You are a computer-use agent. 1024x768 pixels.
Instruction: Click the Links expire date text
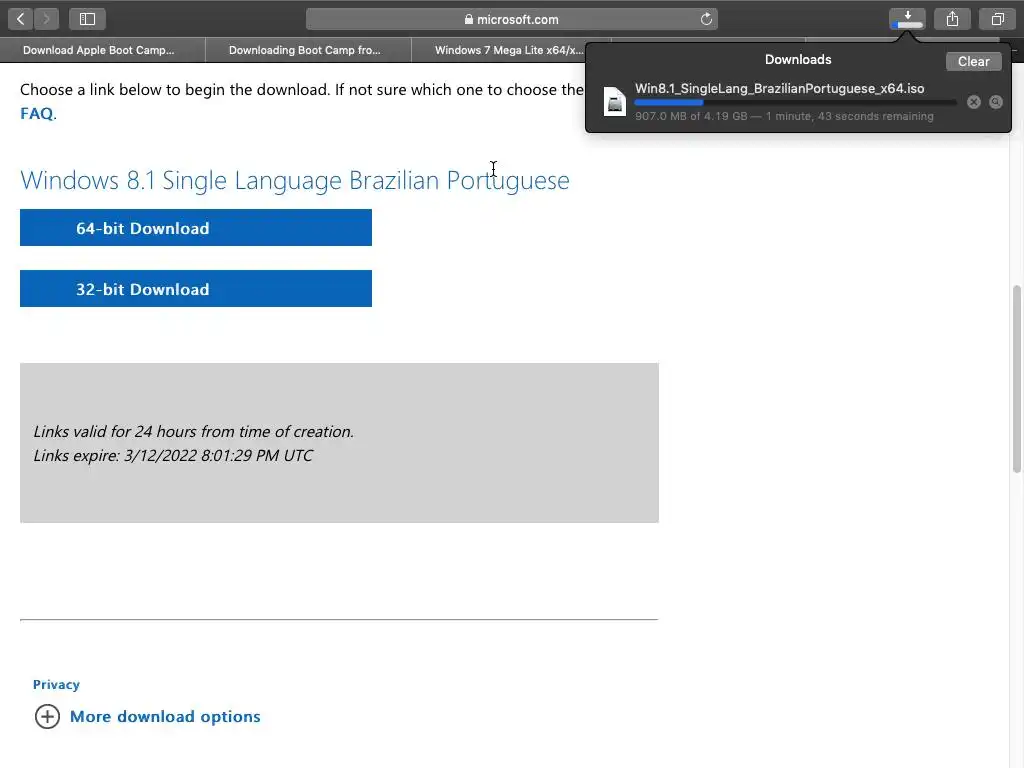[173, 455]
